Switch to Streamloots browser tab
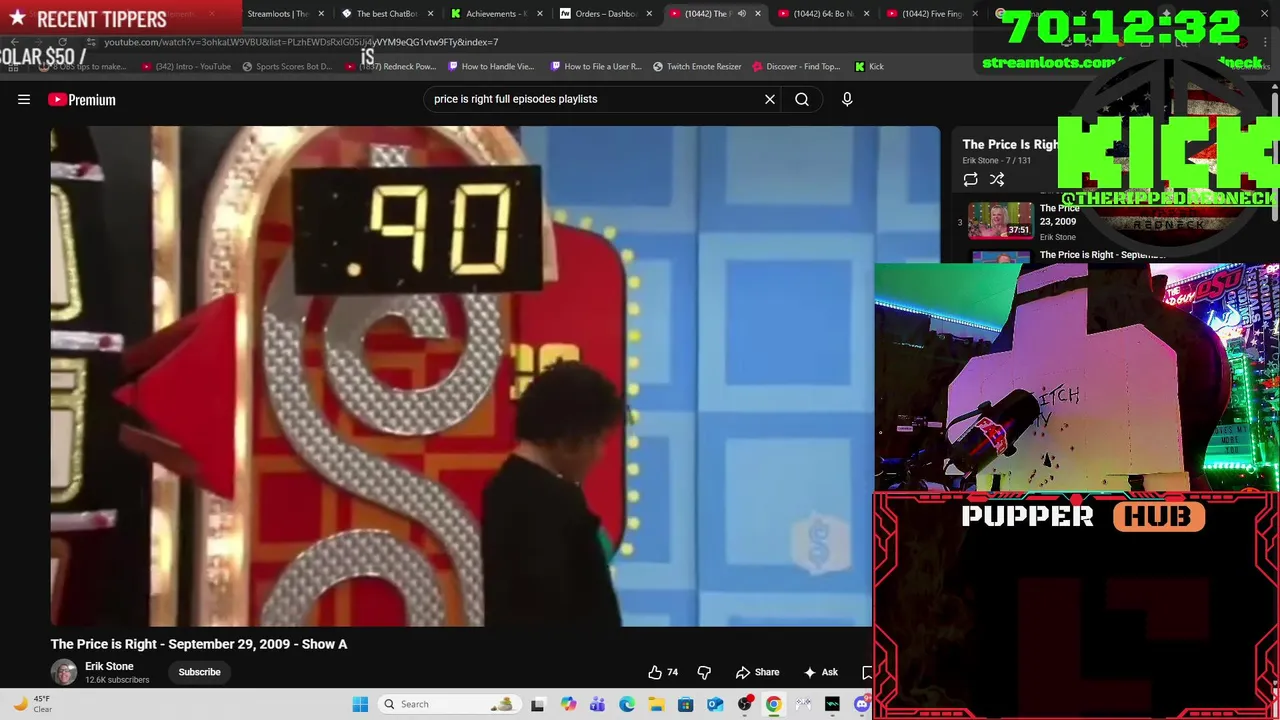 (277, 14)
